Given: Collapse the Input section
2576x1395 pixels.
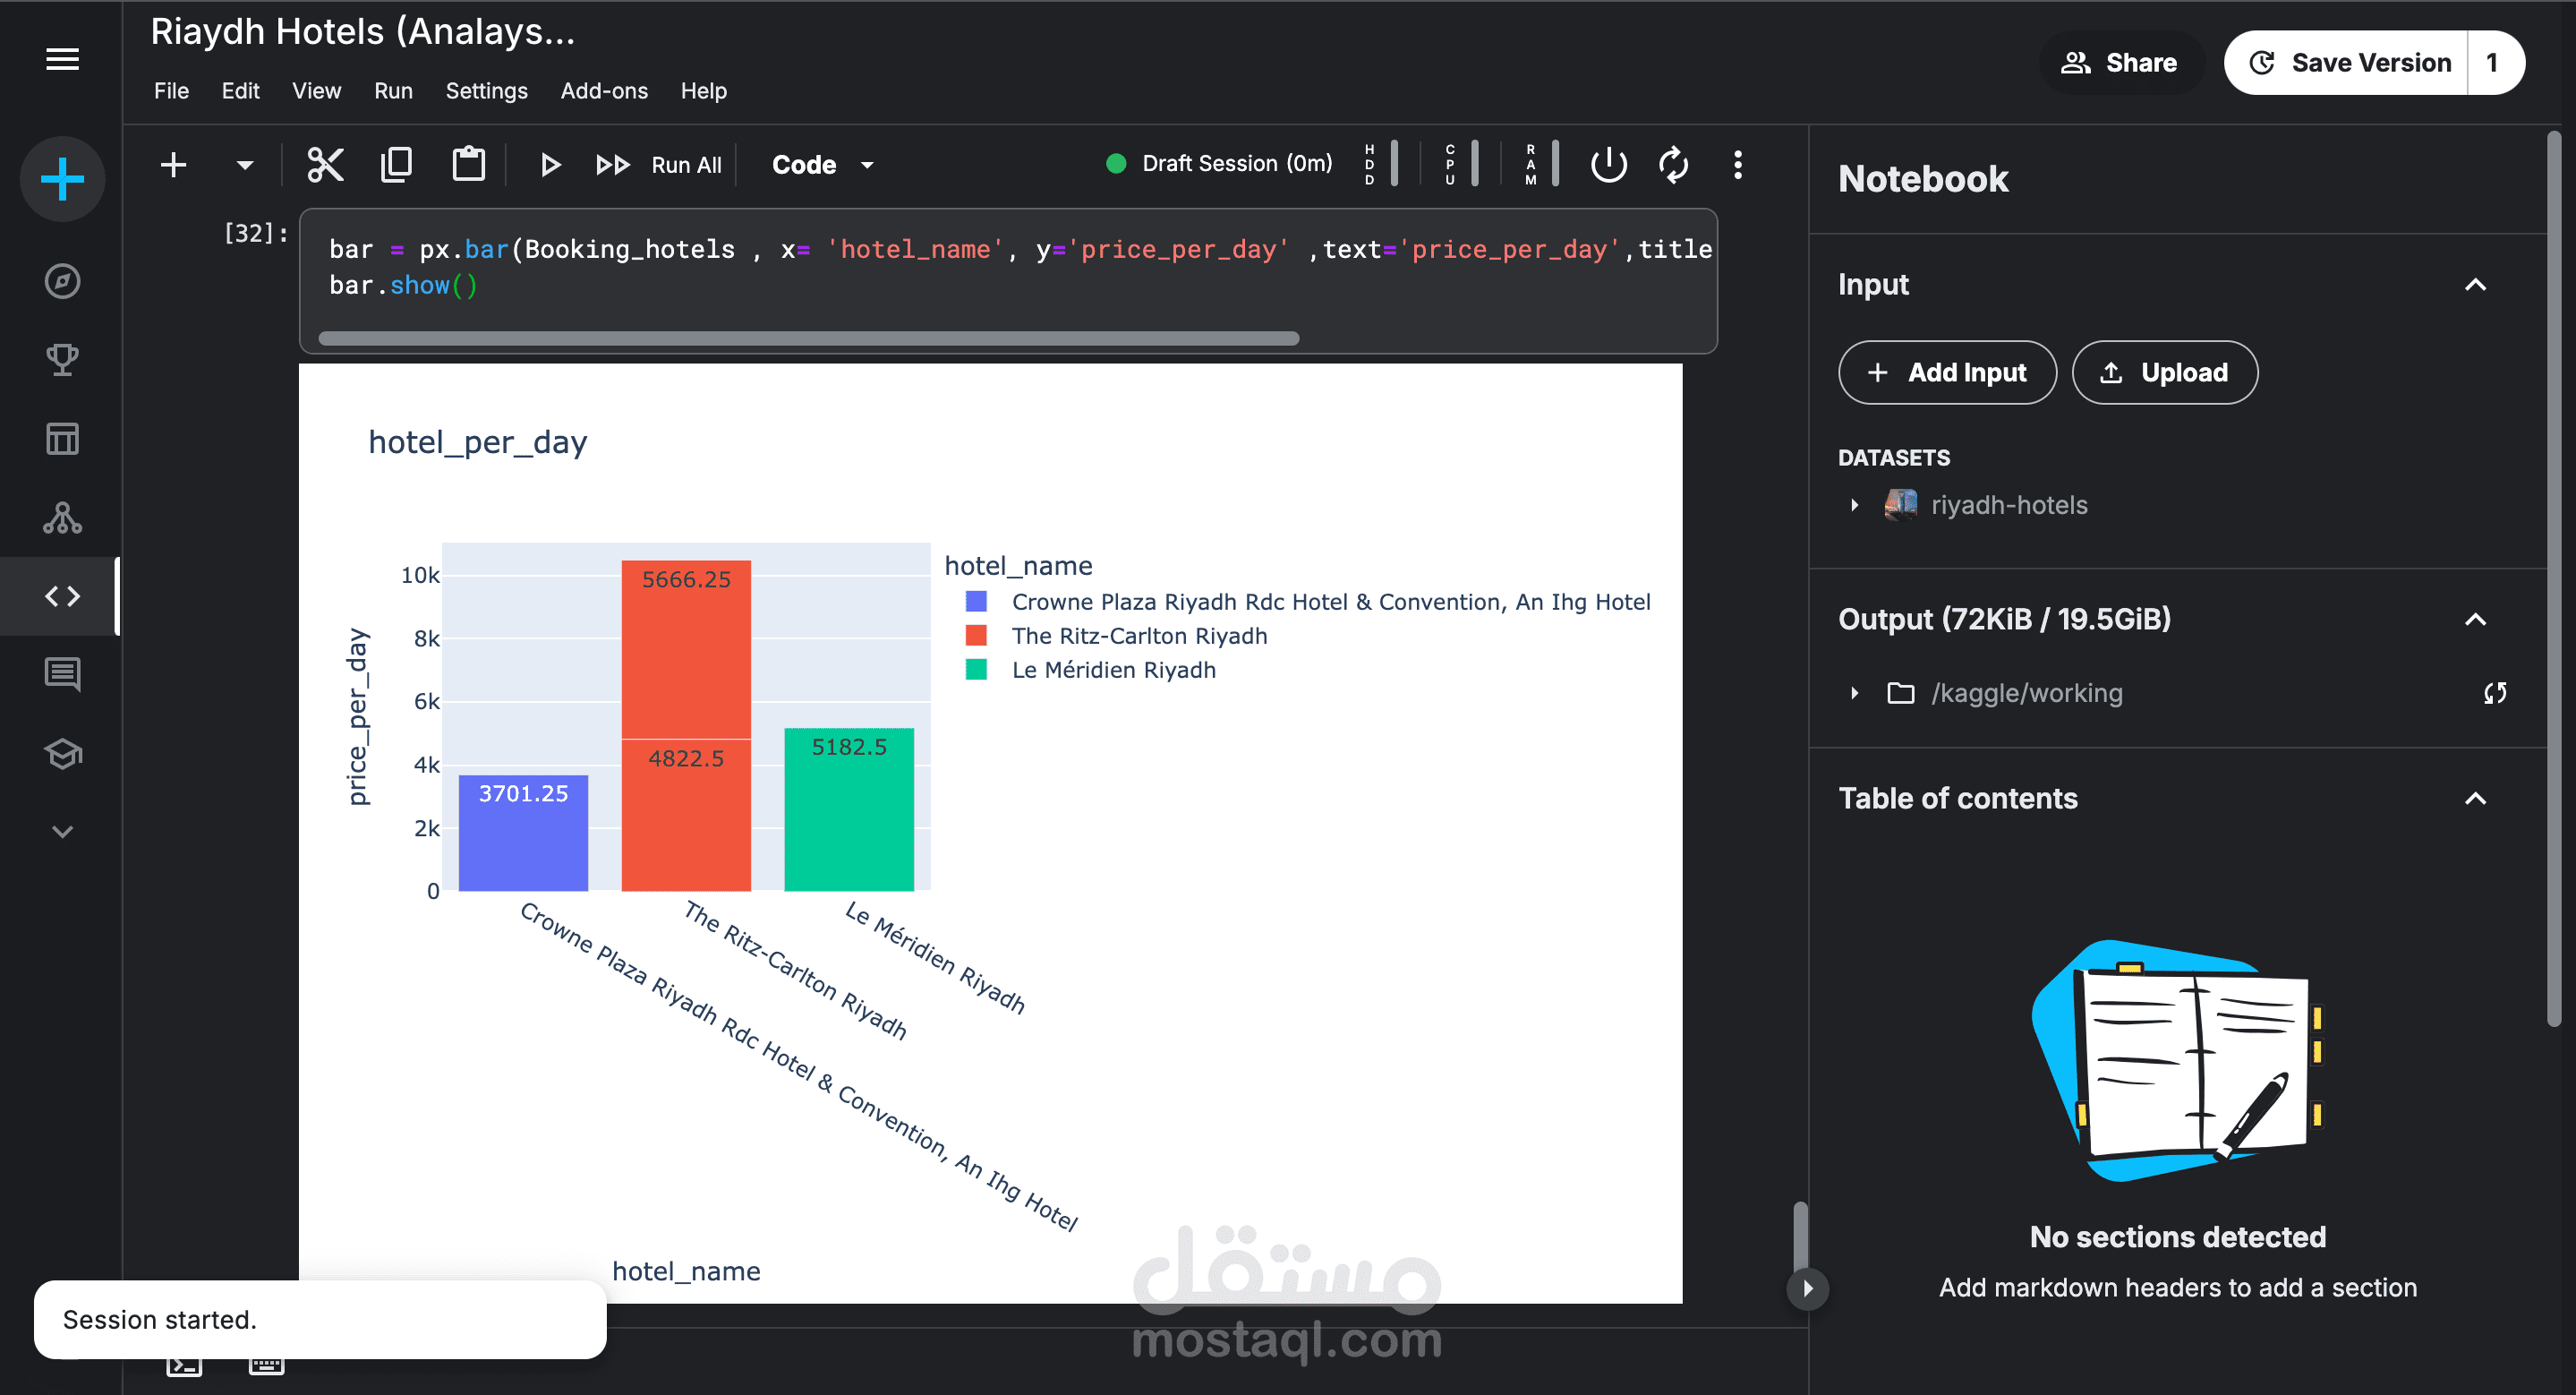Looking at the screenshot, I should click(x=2474, y=285).
